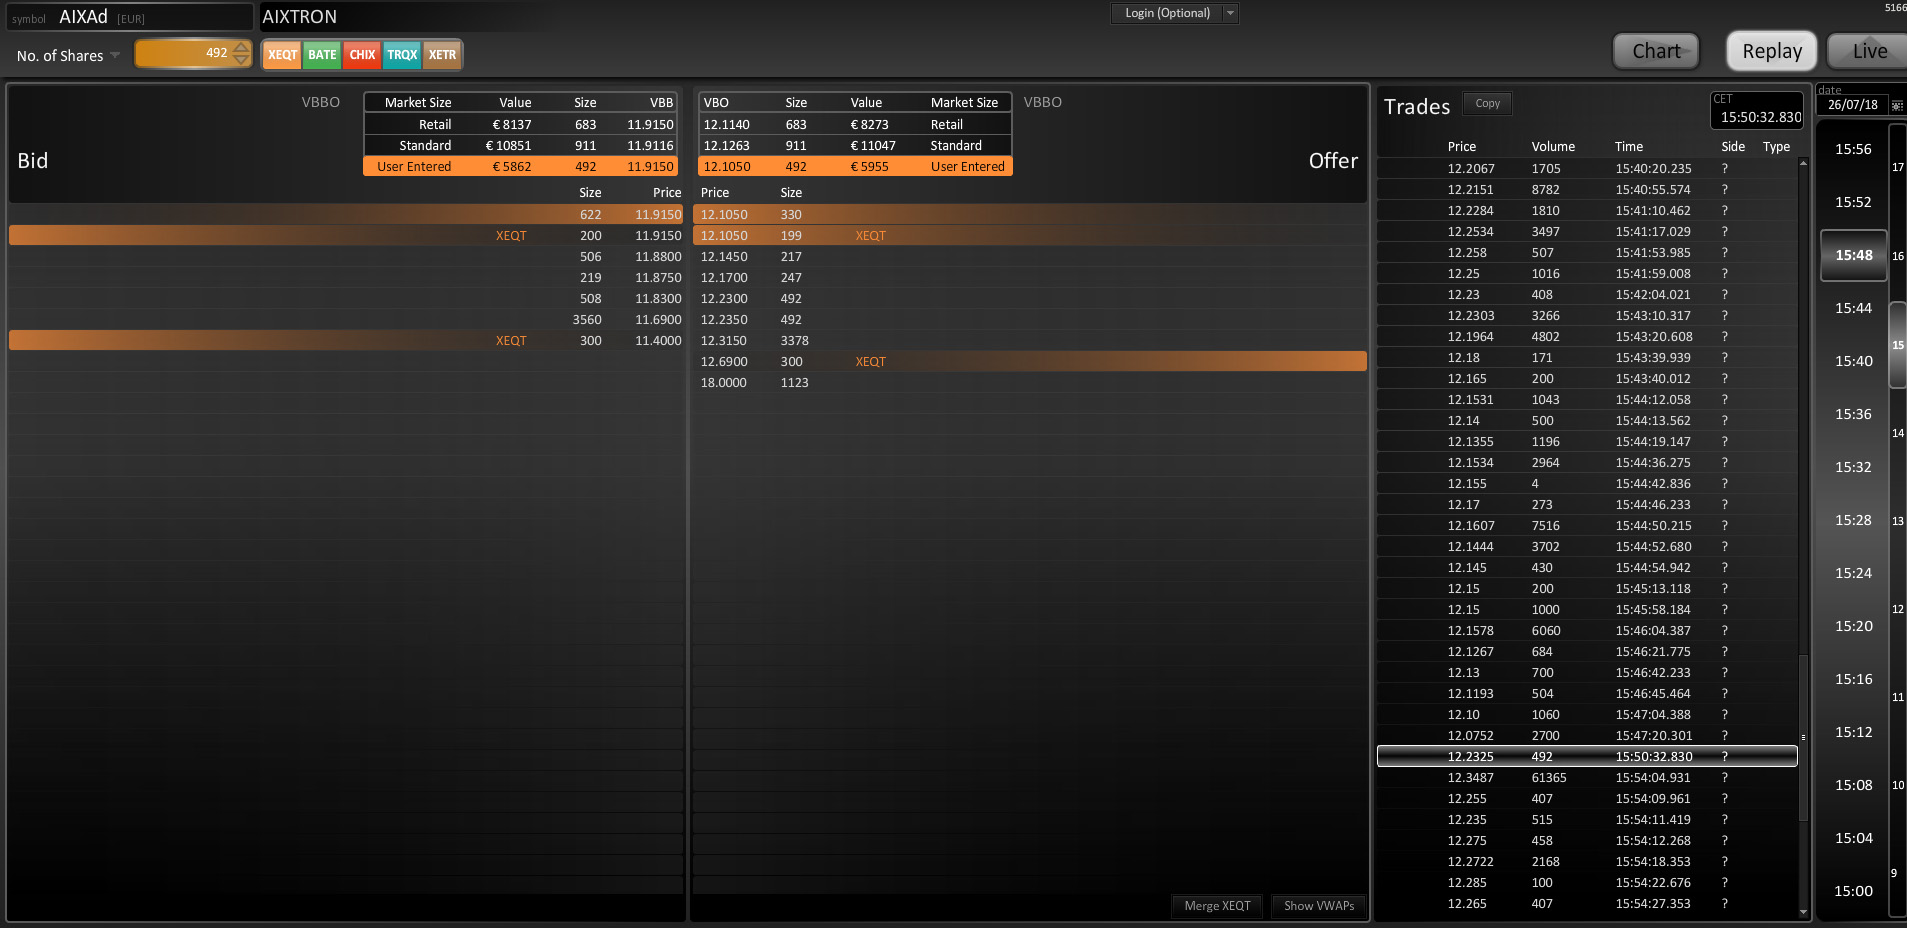Open the date calendar picker icon
Viewport: 1907px width, 928px height.
pyautogui.click(x=1897, y=105)
